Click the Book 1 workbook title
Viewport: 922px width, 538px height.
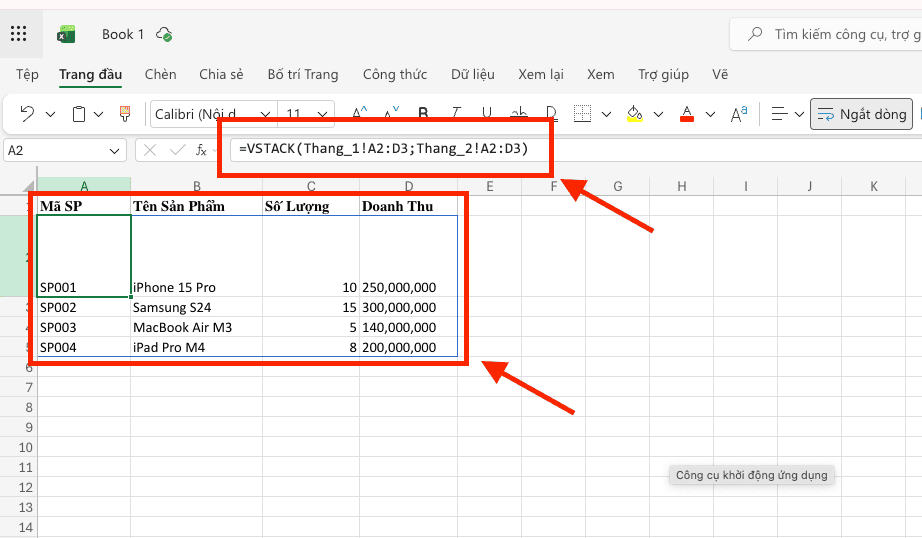[x=123, y=34]
